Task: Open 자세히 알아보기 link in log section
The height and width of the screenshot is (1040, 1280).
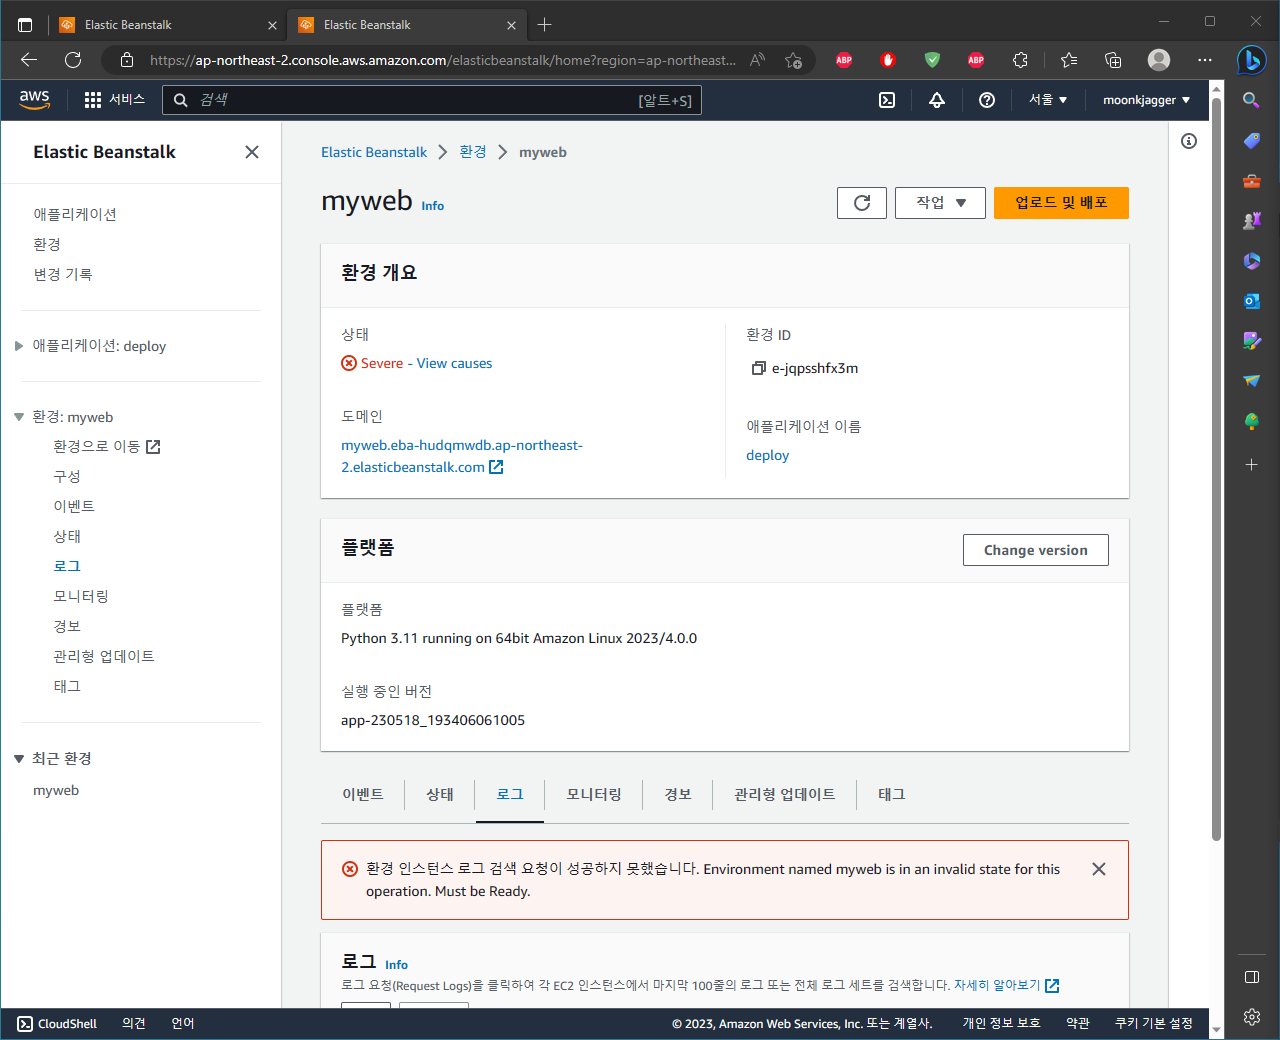Action: 1006,985
